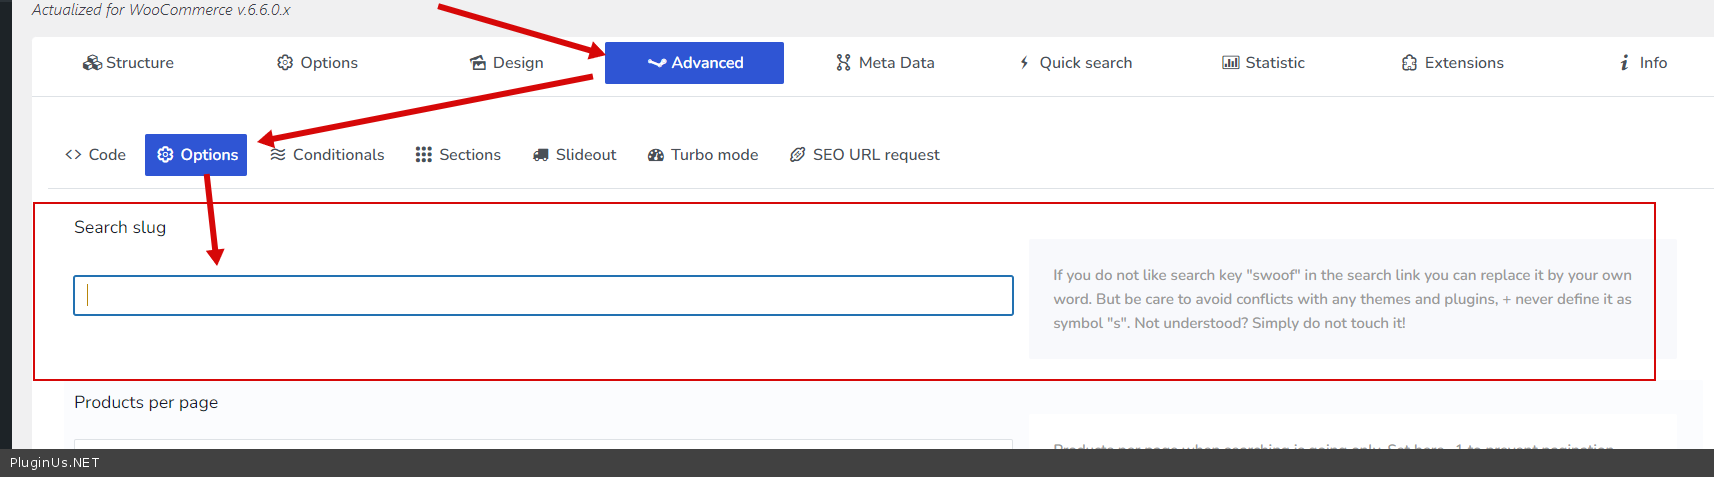
Task: Click the Products per page label
Action: (x=146, y=402)
